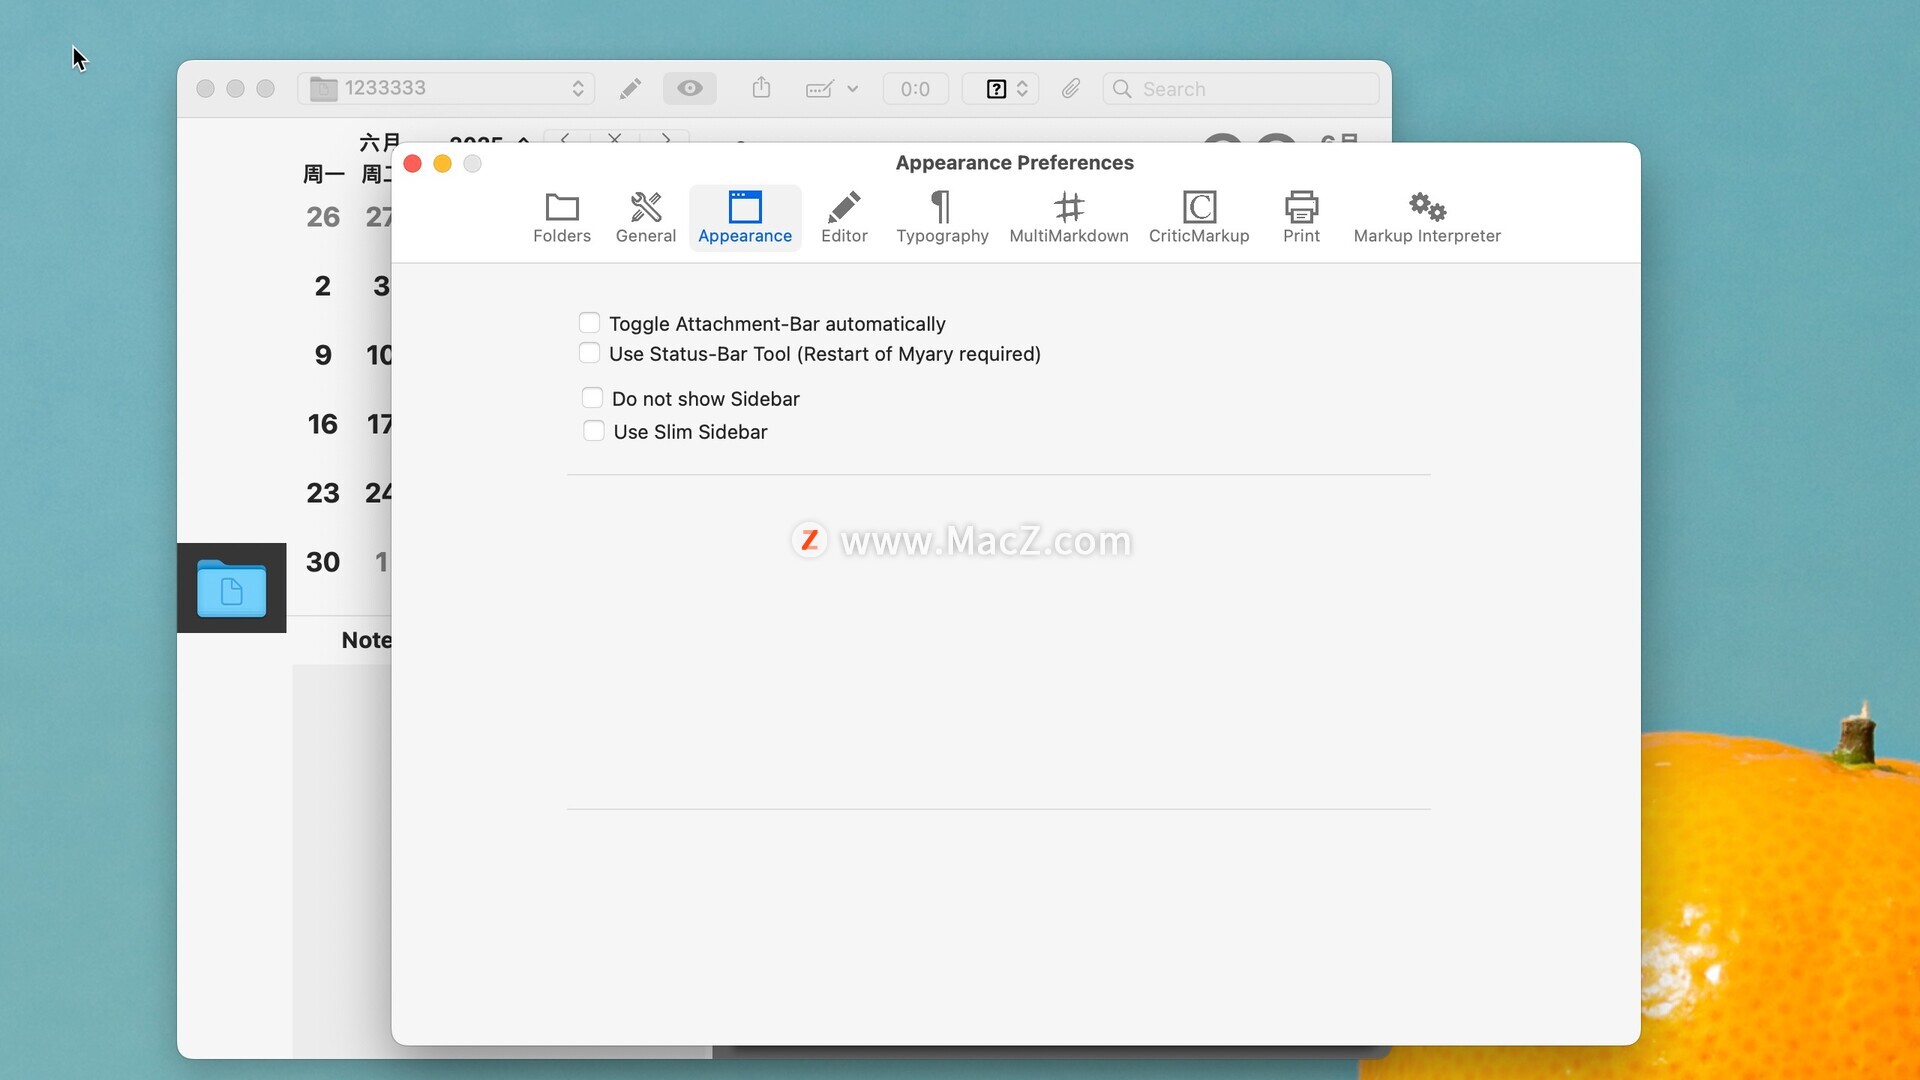
Task: Open the question-mark popup selector
Action: pos(1001,89)
